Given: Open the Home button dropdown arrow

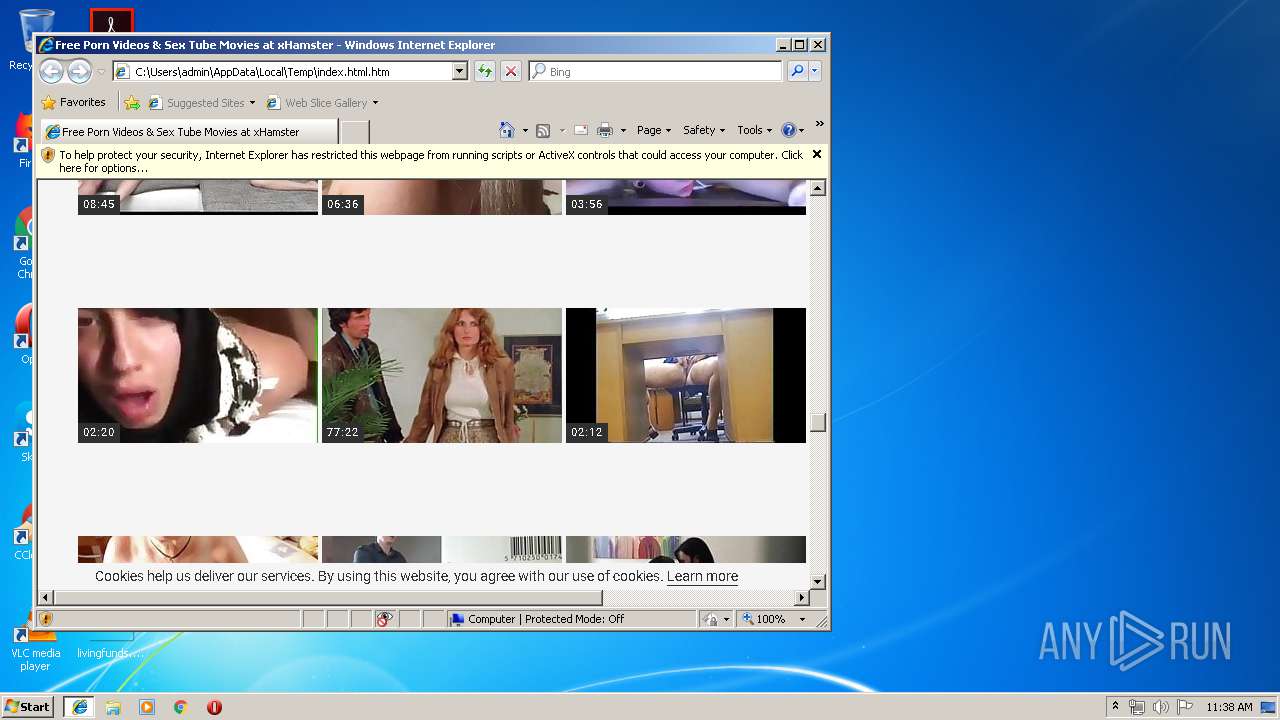Looking at the screenshot, I should [524, 131].
